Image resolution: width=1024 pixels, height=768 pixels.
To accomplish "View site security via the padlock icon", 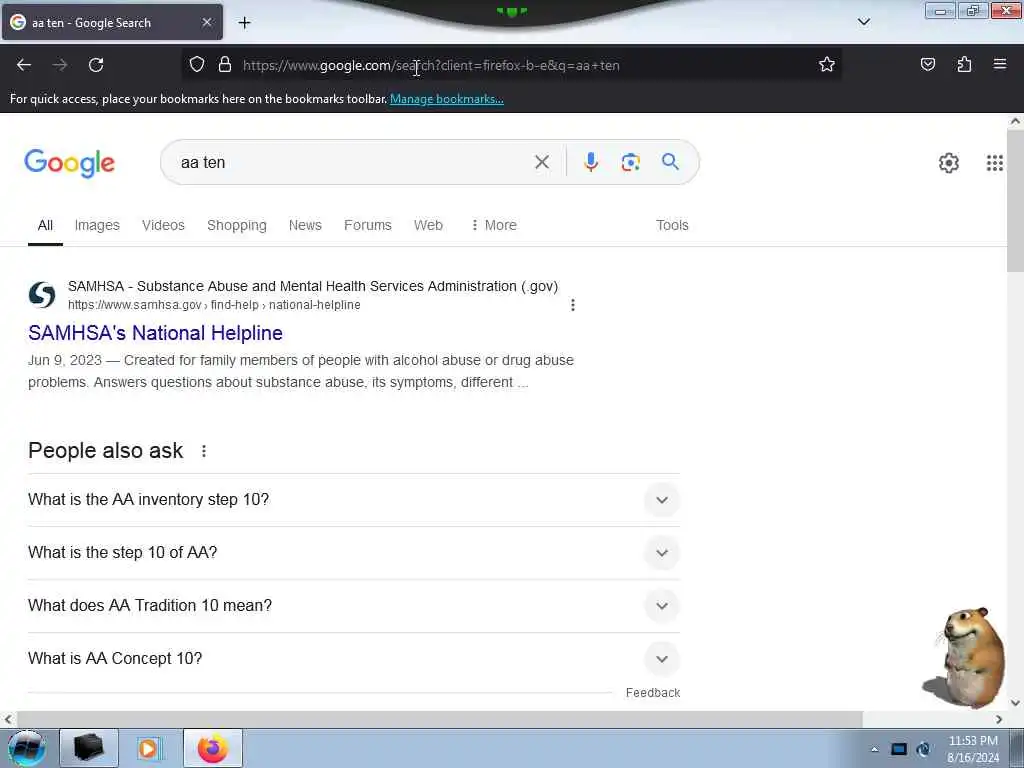I will (225, 65).
